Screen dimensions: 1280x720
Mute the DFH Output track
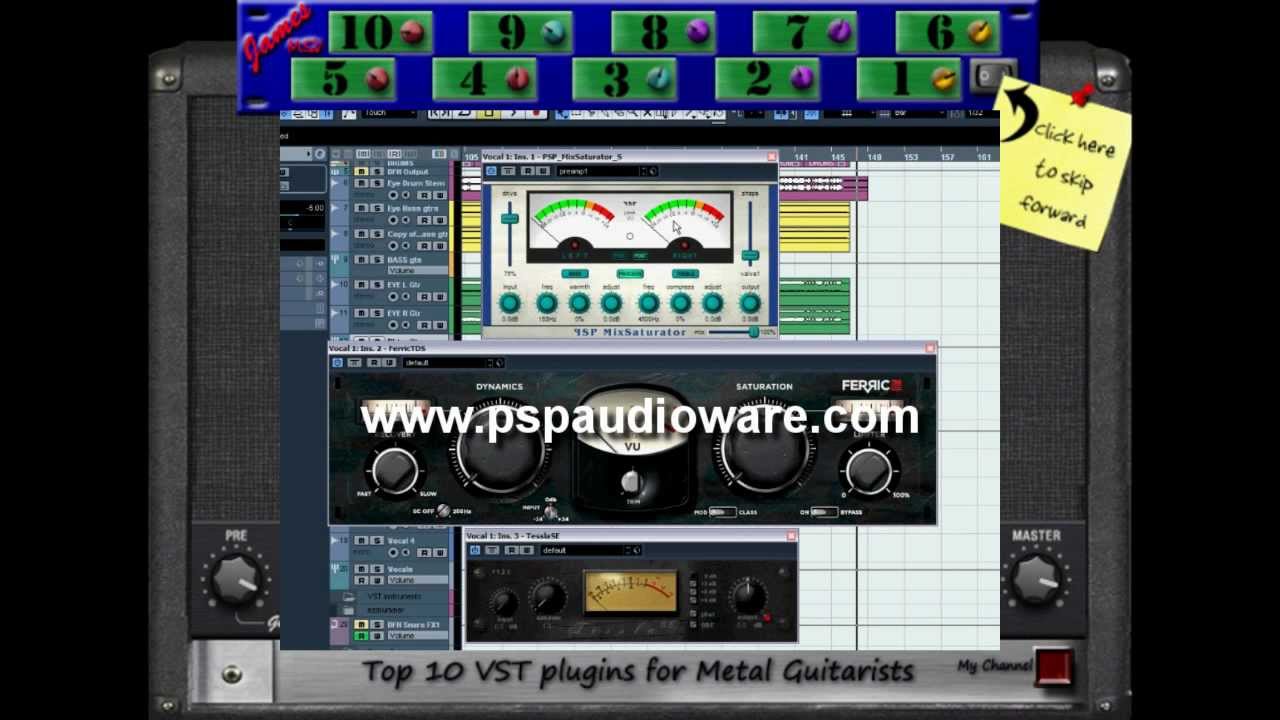(x=362, y=172)
